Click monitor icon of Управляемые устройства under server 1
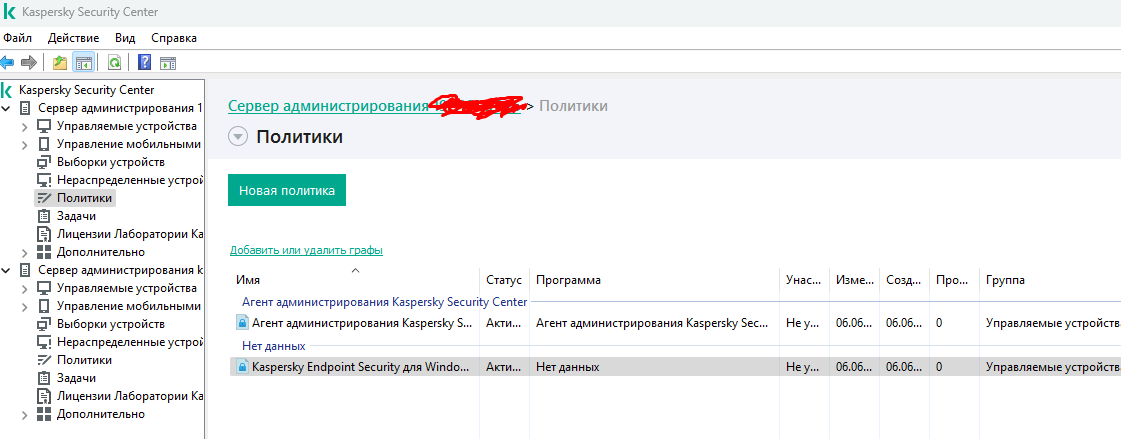Viewport: 1121px width, 439px height. (x=44, y=126)
